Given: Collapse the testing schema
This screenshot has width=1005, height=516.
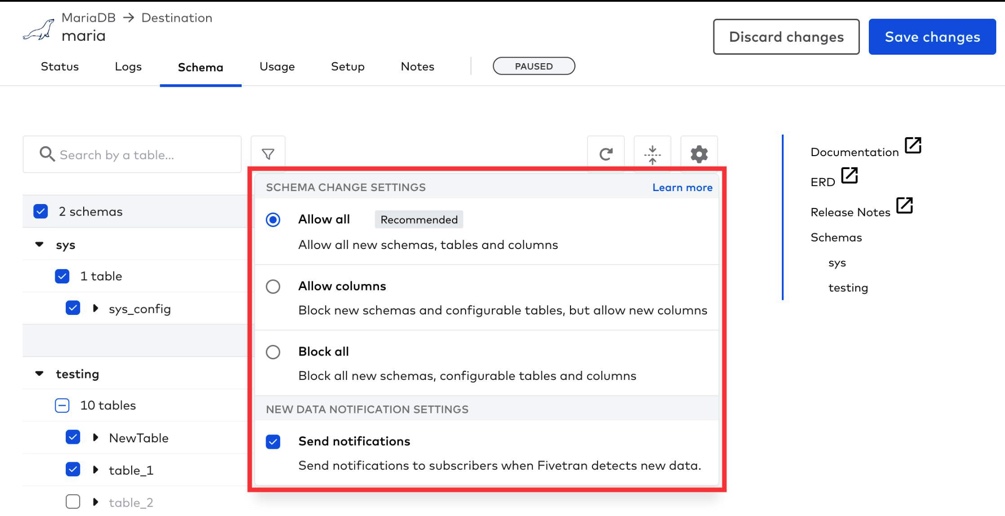Looking at the screenshot, I should click(x=40, y=373).
